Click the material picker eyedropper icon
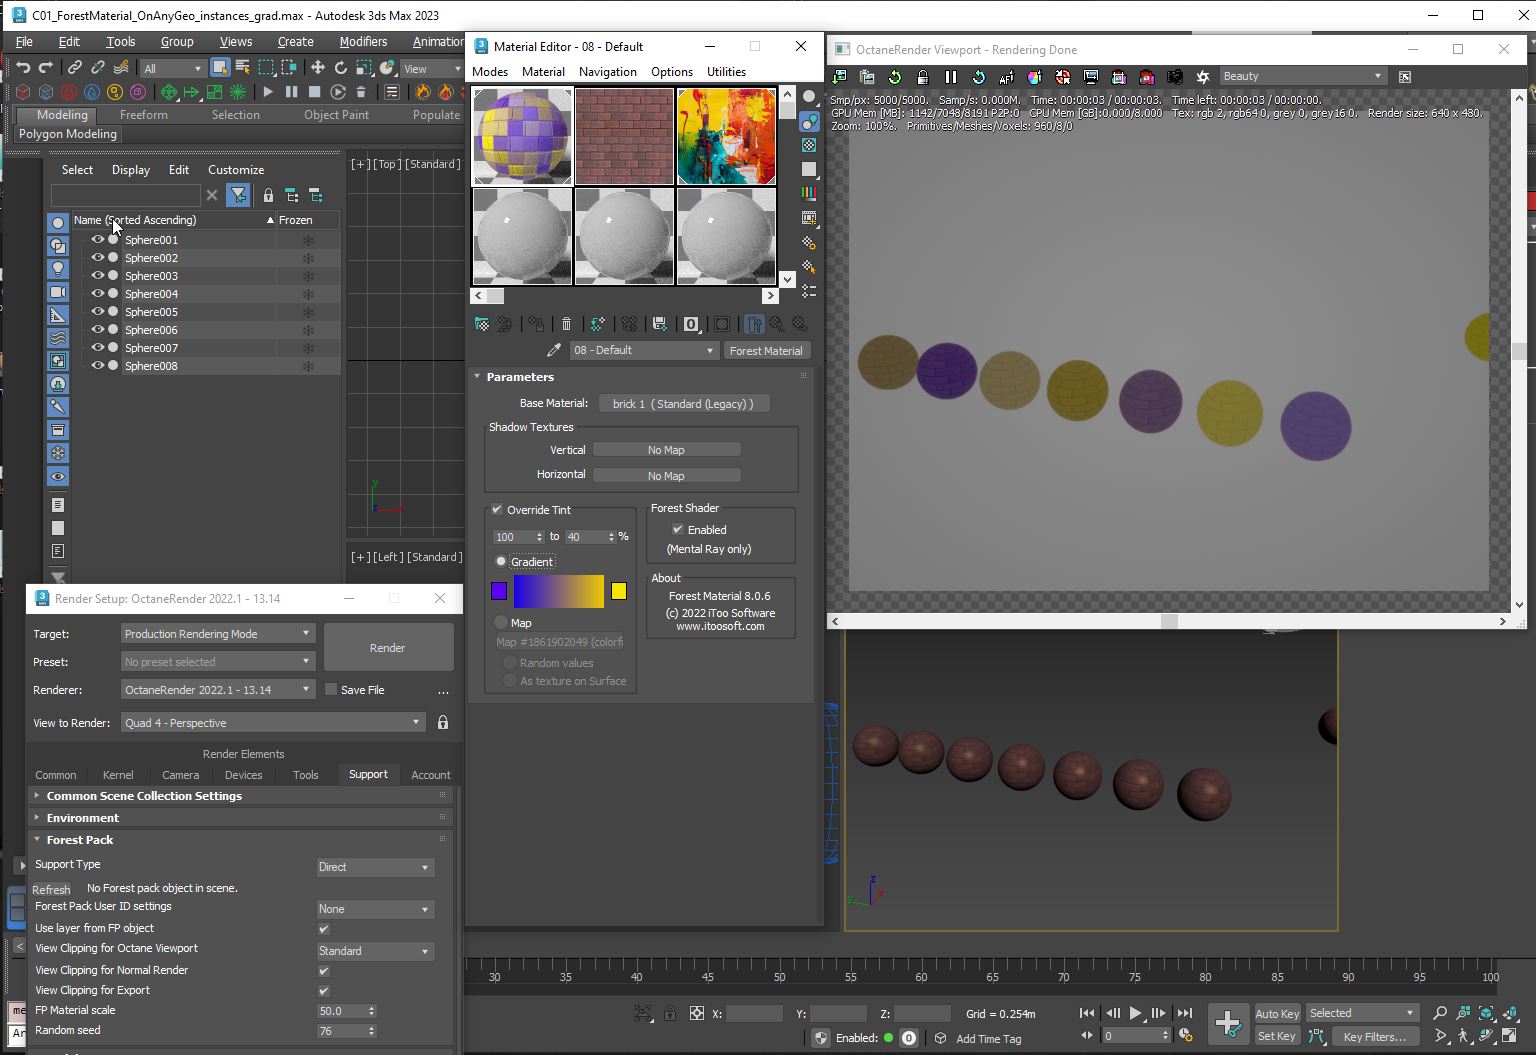1536x1055 pixels. 554,351
